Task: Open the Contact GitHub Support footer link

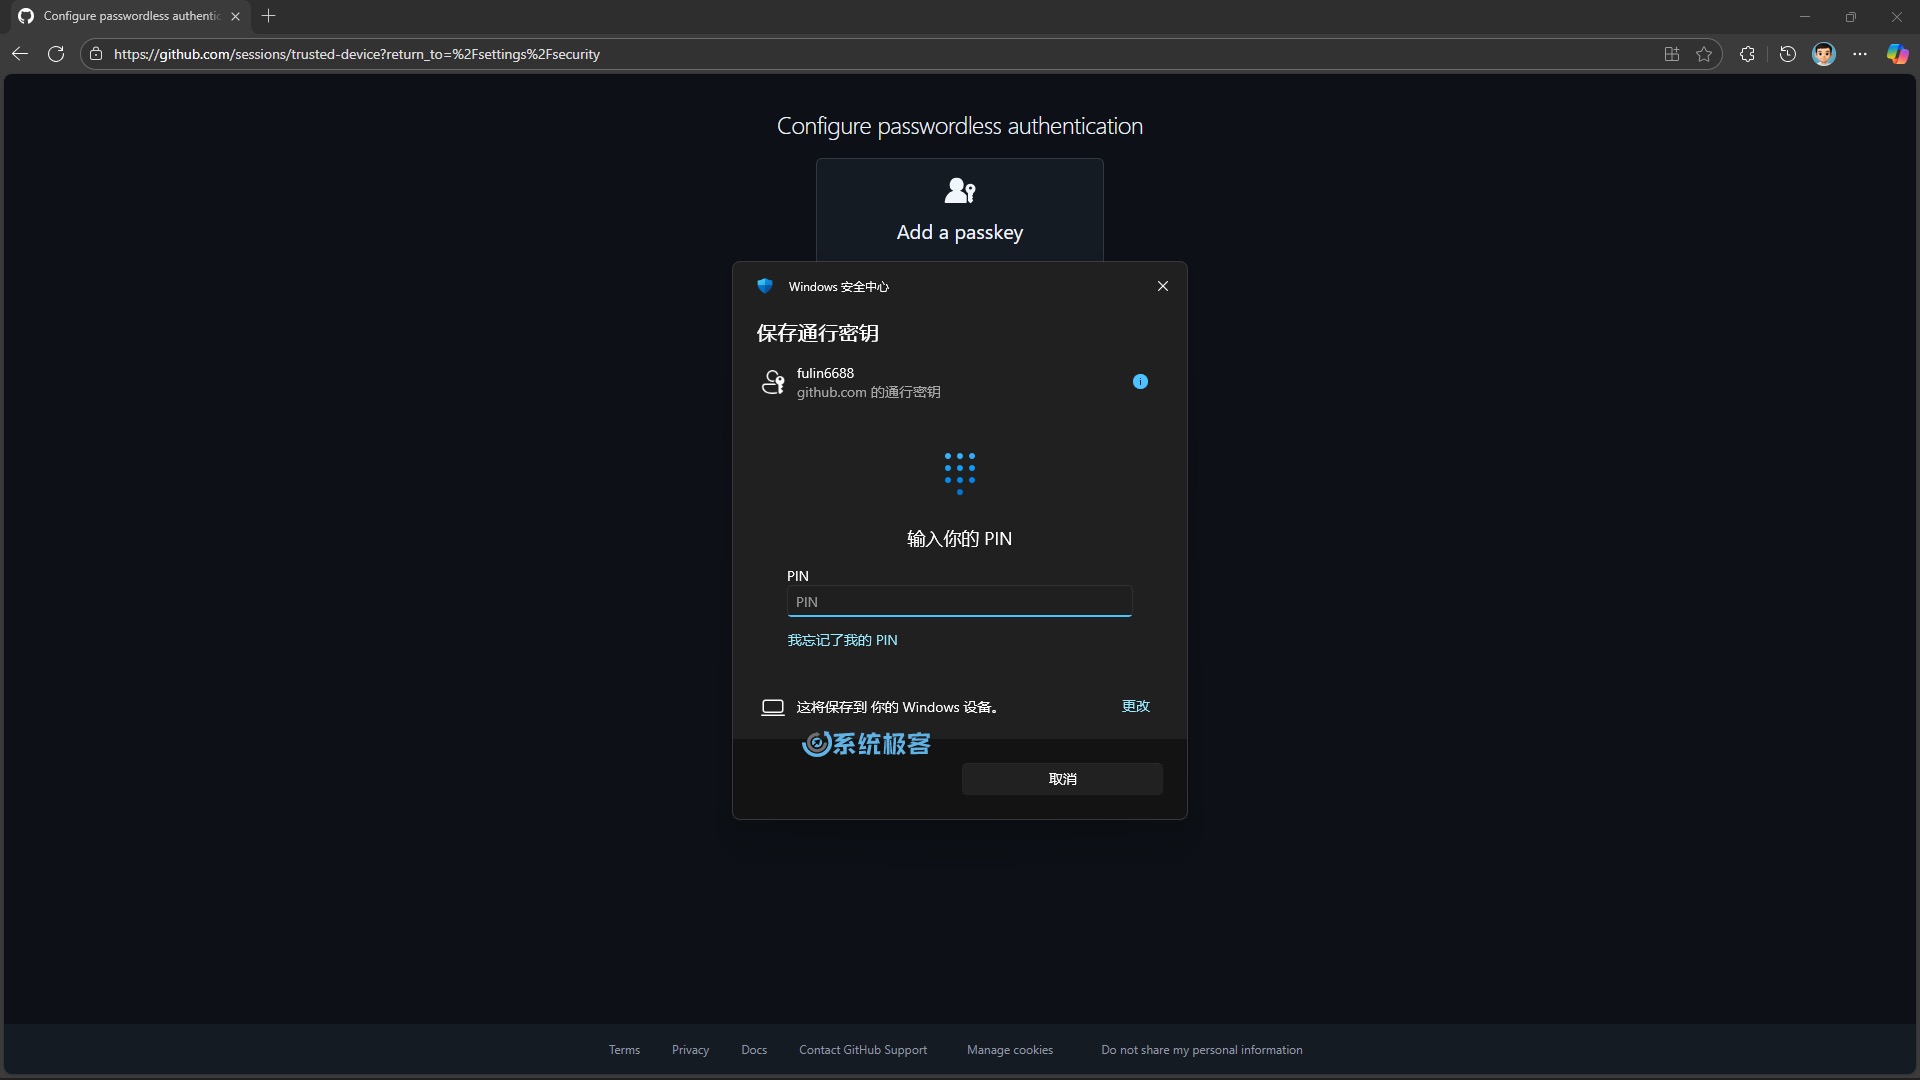Action: tap(862, 1050)
